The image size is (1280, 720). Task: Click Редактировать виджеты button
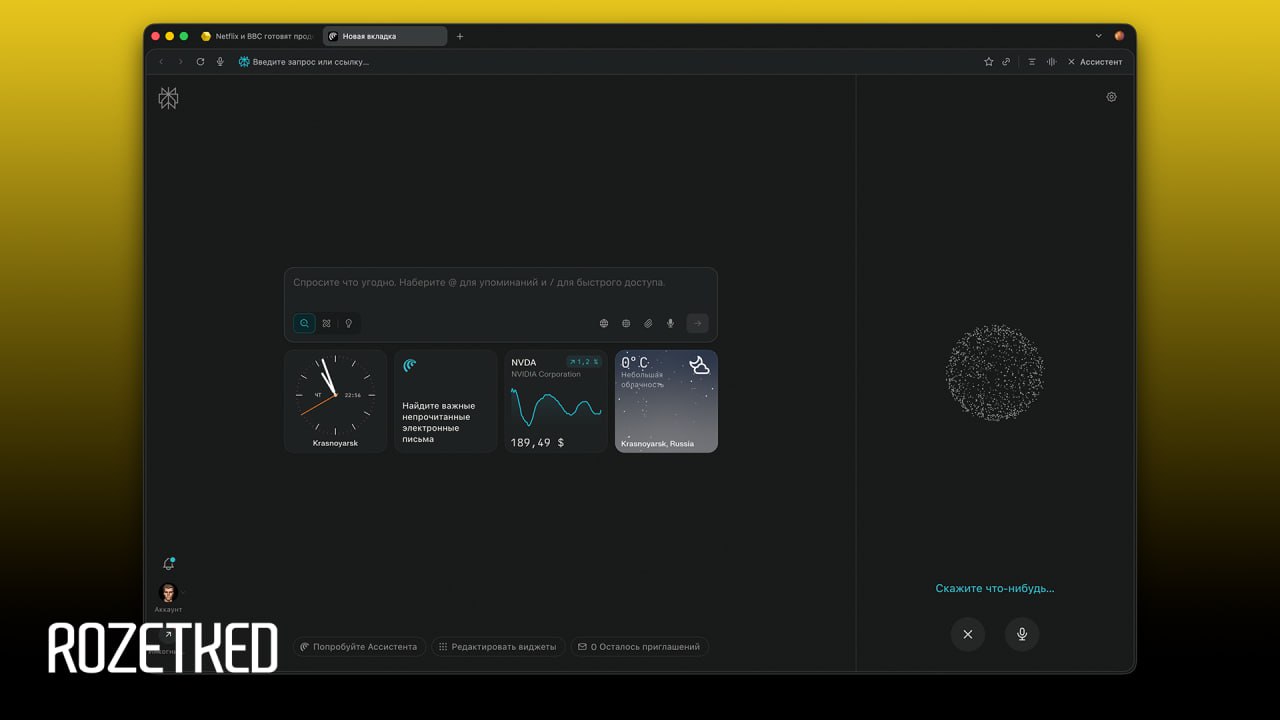pos(498,647)
